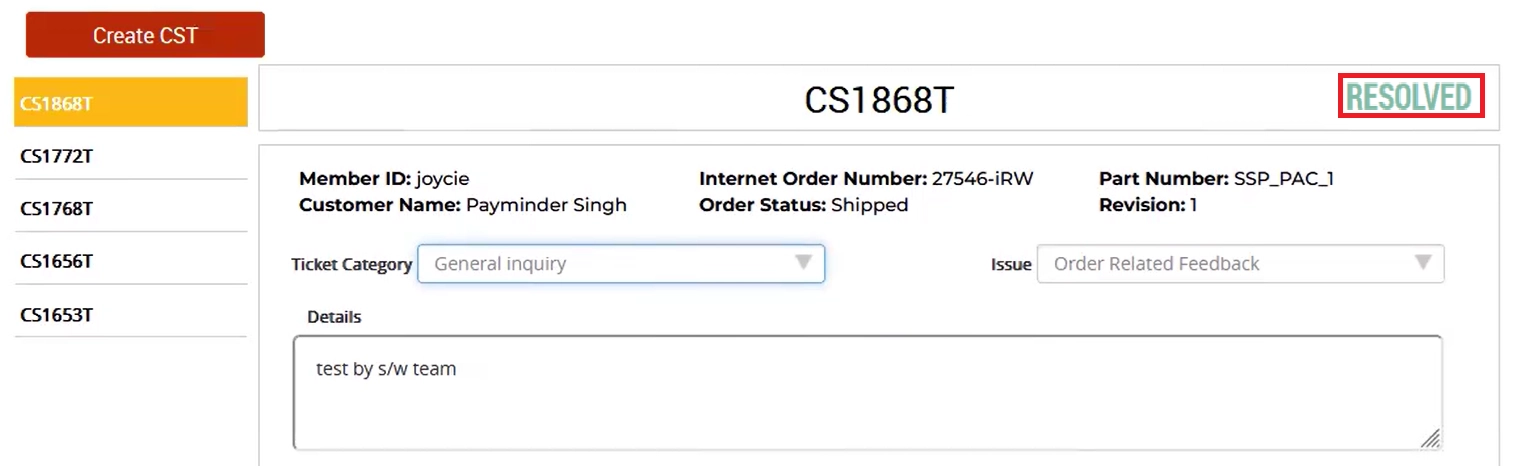Image resolution: width=1522 pixels, height=466 pixels.
Task: Click the Ticket Category dropdown arrow icon
Action: [802, 263]
